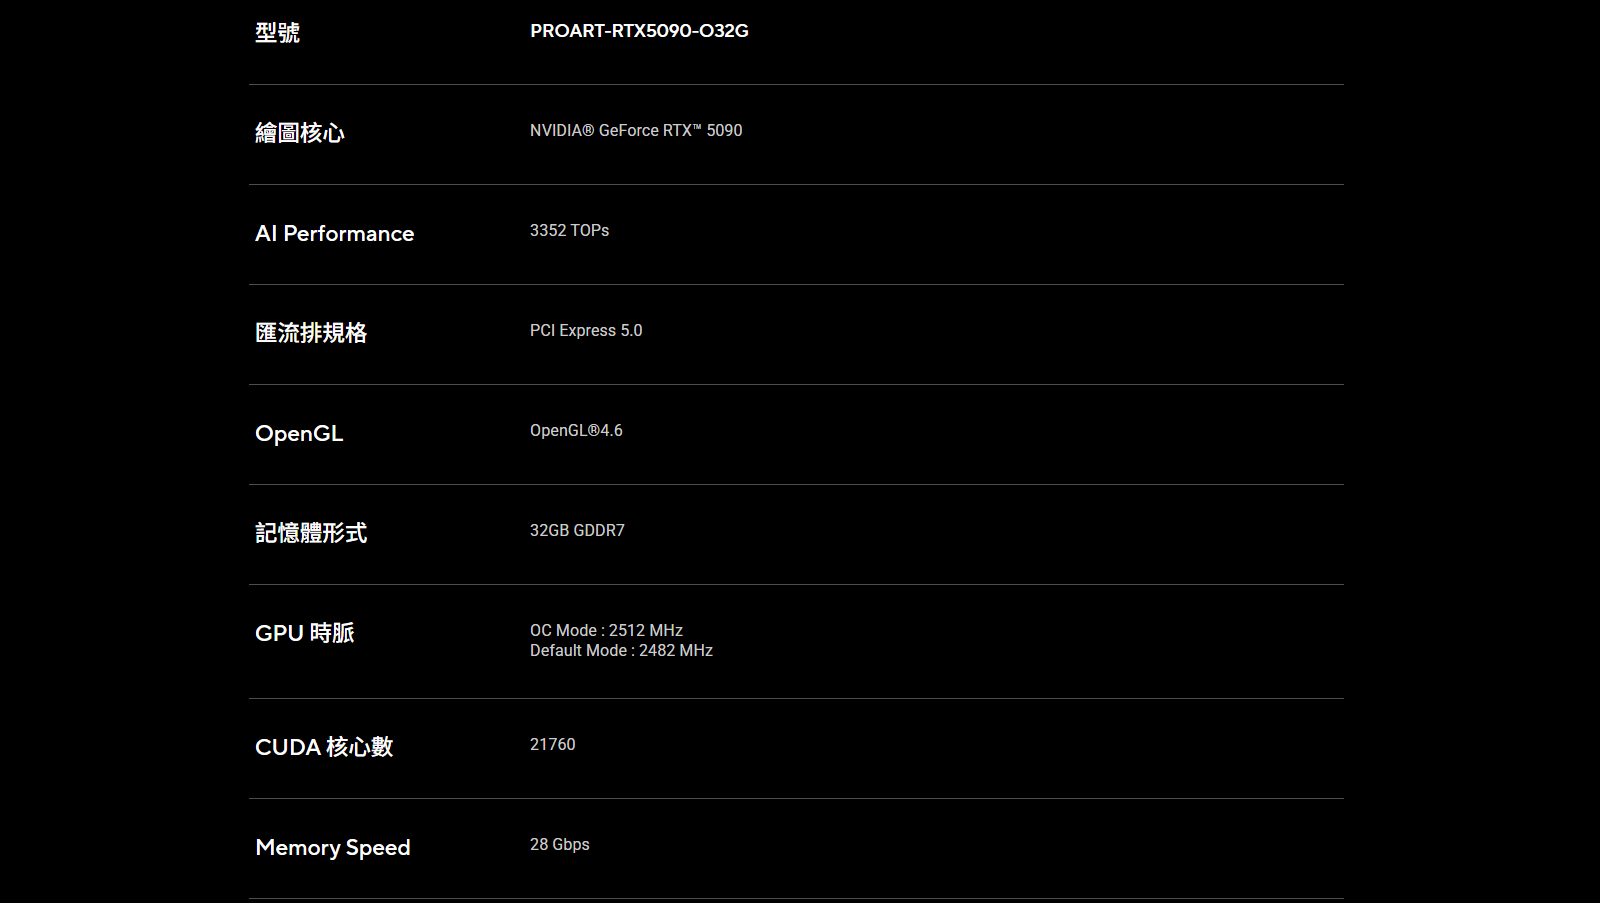Click the Memory Speed heading
This screenshot has width=1600, height=903.
333,848
